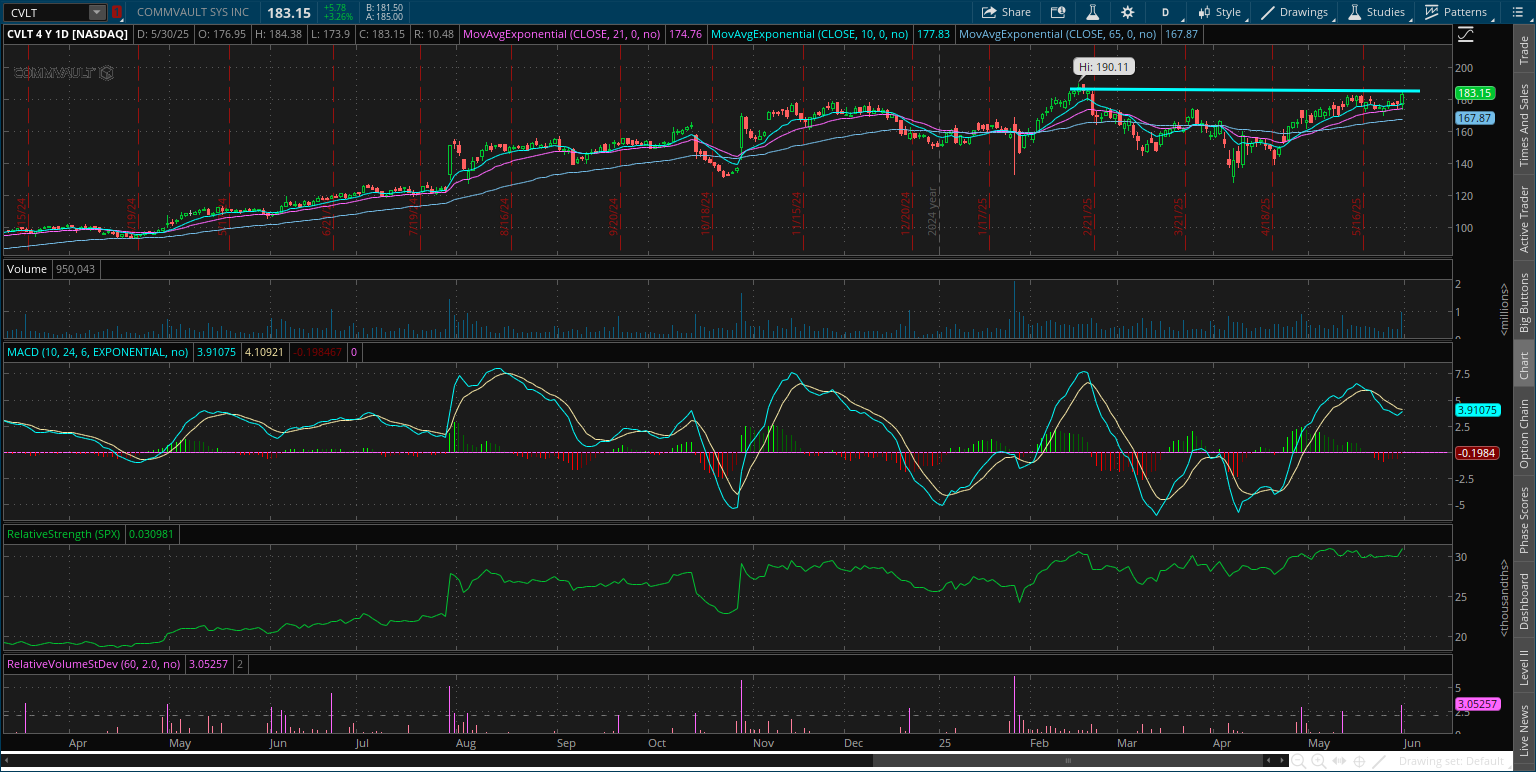
Task: Open the Trade side tab
Action: pos(1524,51)
